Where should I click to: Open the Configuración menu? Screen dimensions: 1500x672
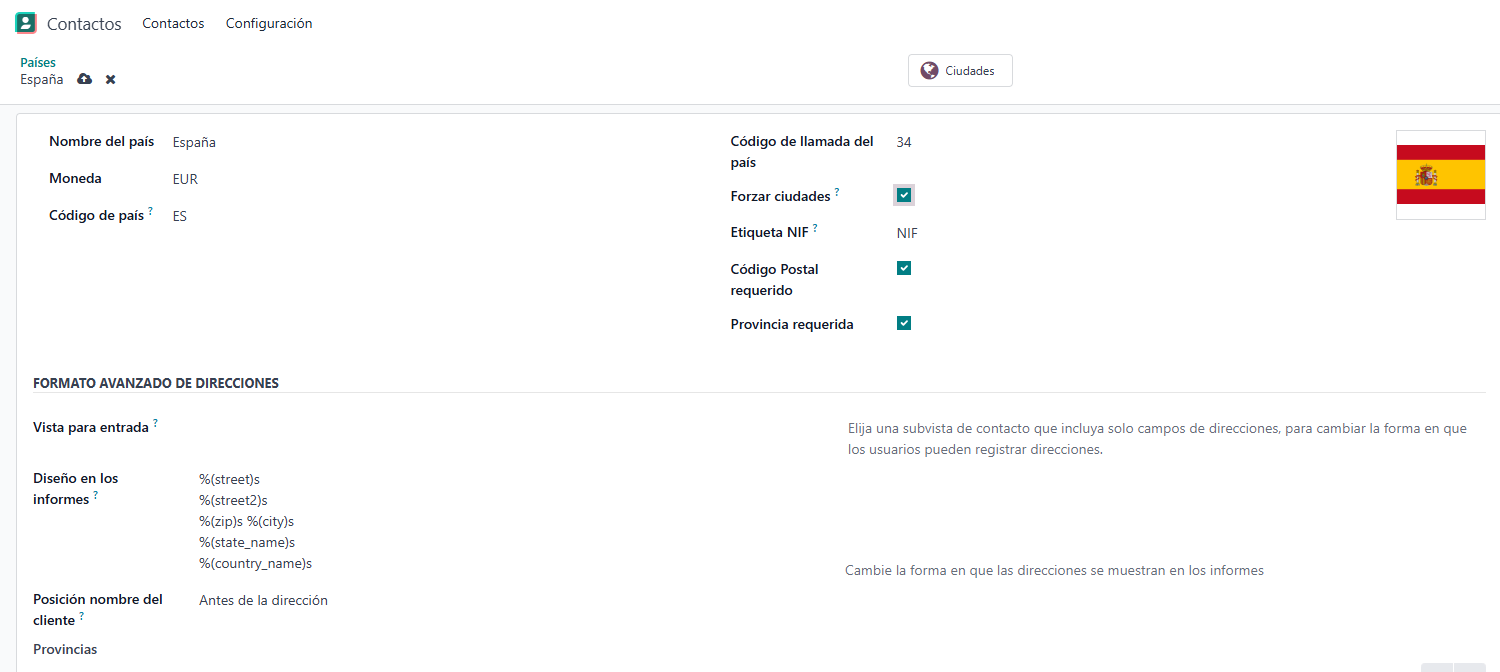click(x=269, y=23)
